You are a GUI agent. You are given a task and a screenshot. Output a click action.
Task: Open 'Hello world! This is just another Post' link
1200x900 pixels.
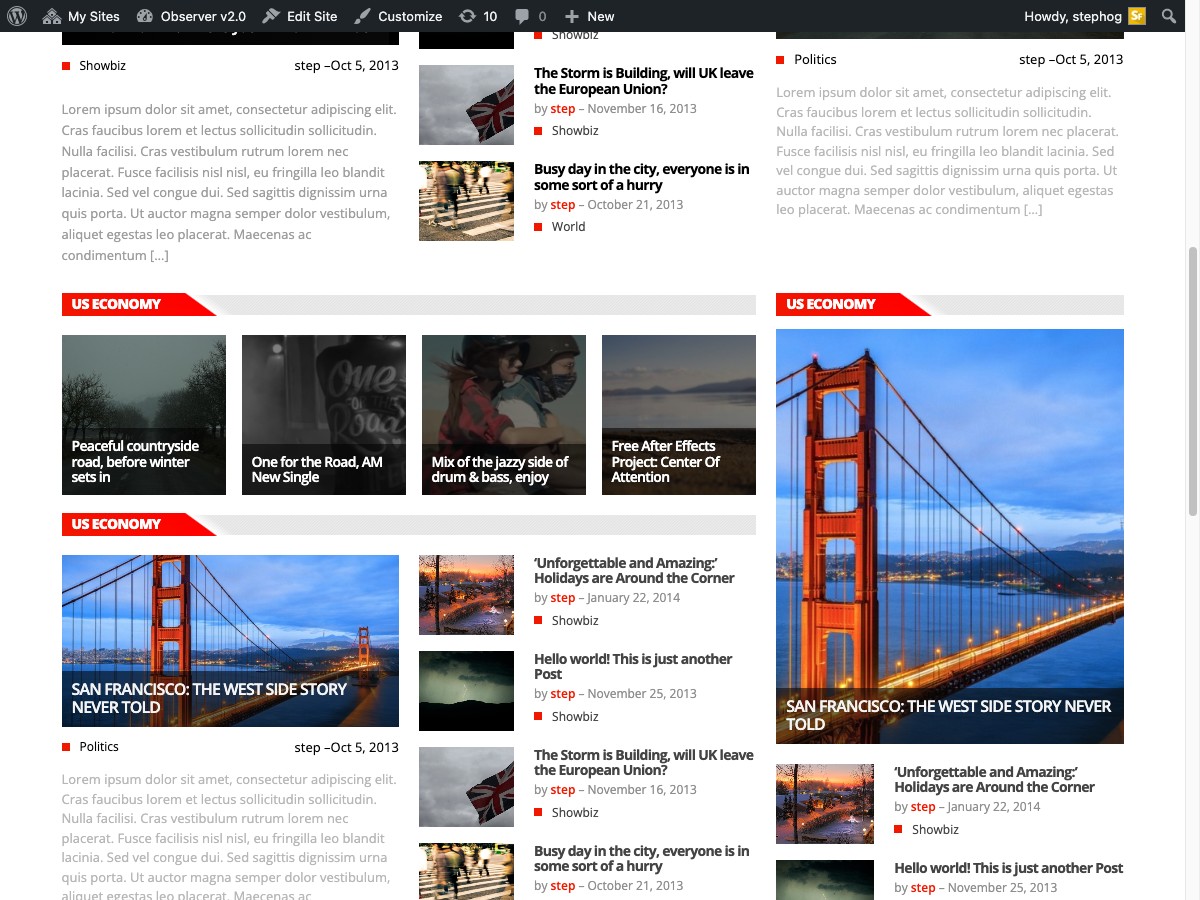[x=632, y=666]
